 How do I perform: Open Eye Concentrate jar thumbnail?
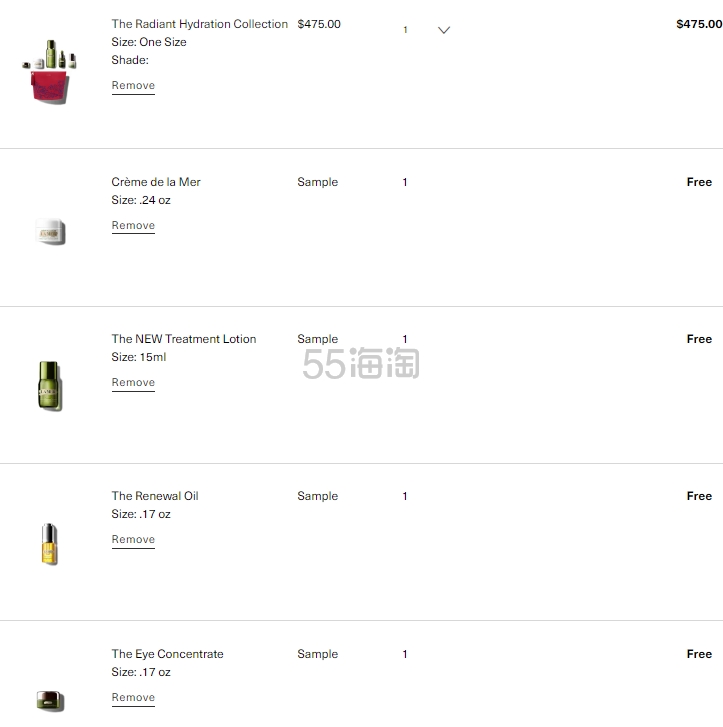click(x=50, y=701)
